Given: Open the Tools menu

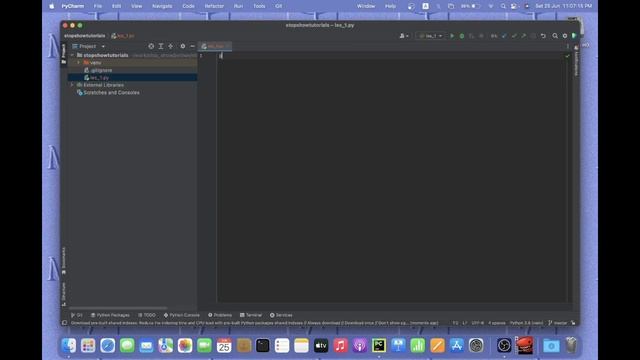Looking at the screenshot, I should click(259, 6).
